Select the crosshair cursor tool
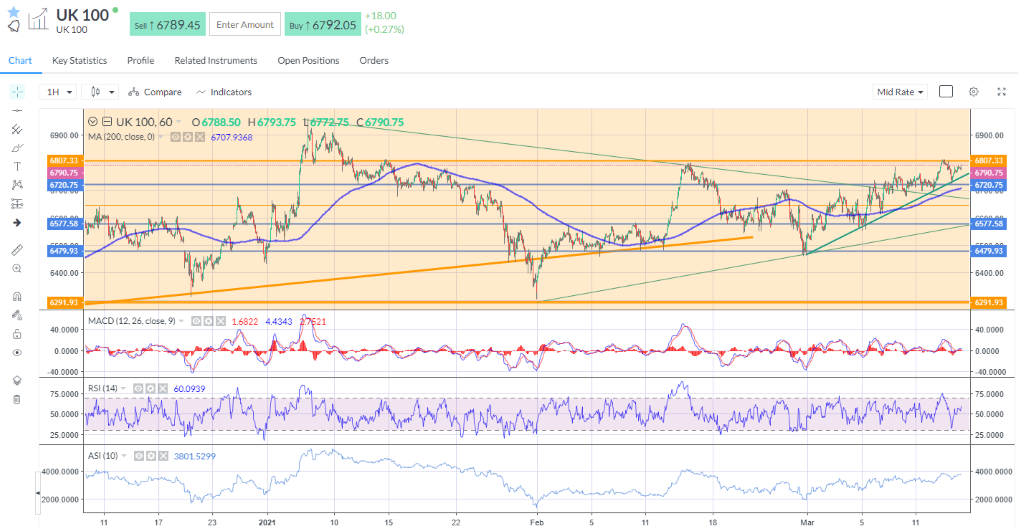 pyautogui.click(x=17, y=92)
